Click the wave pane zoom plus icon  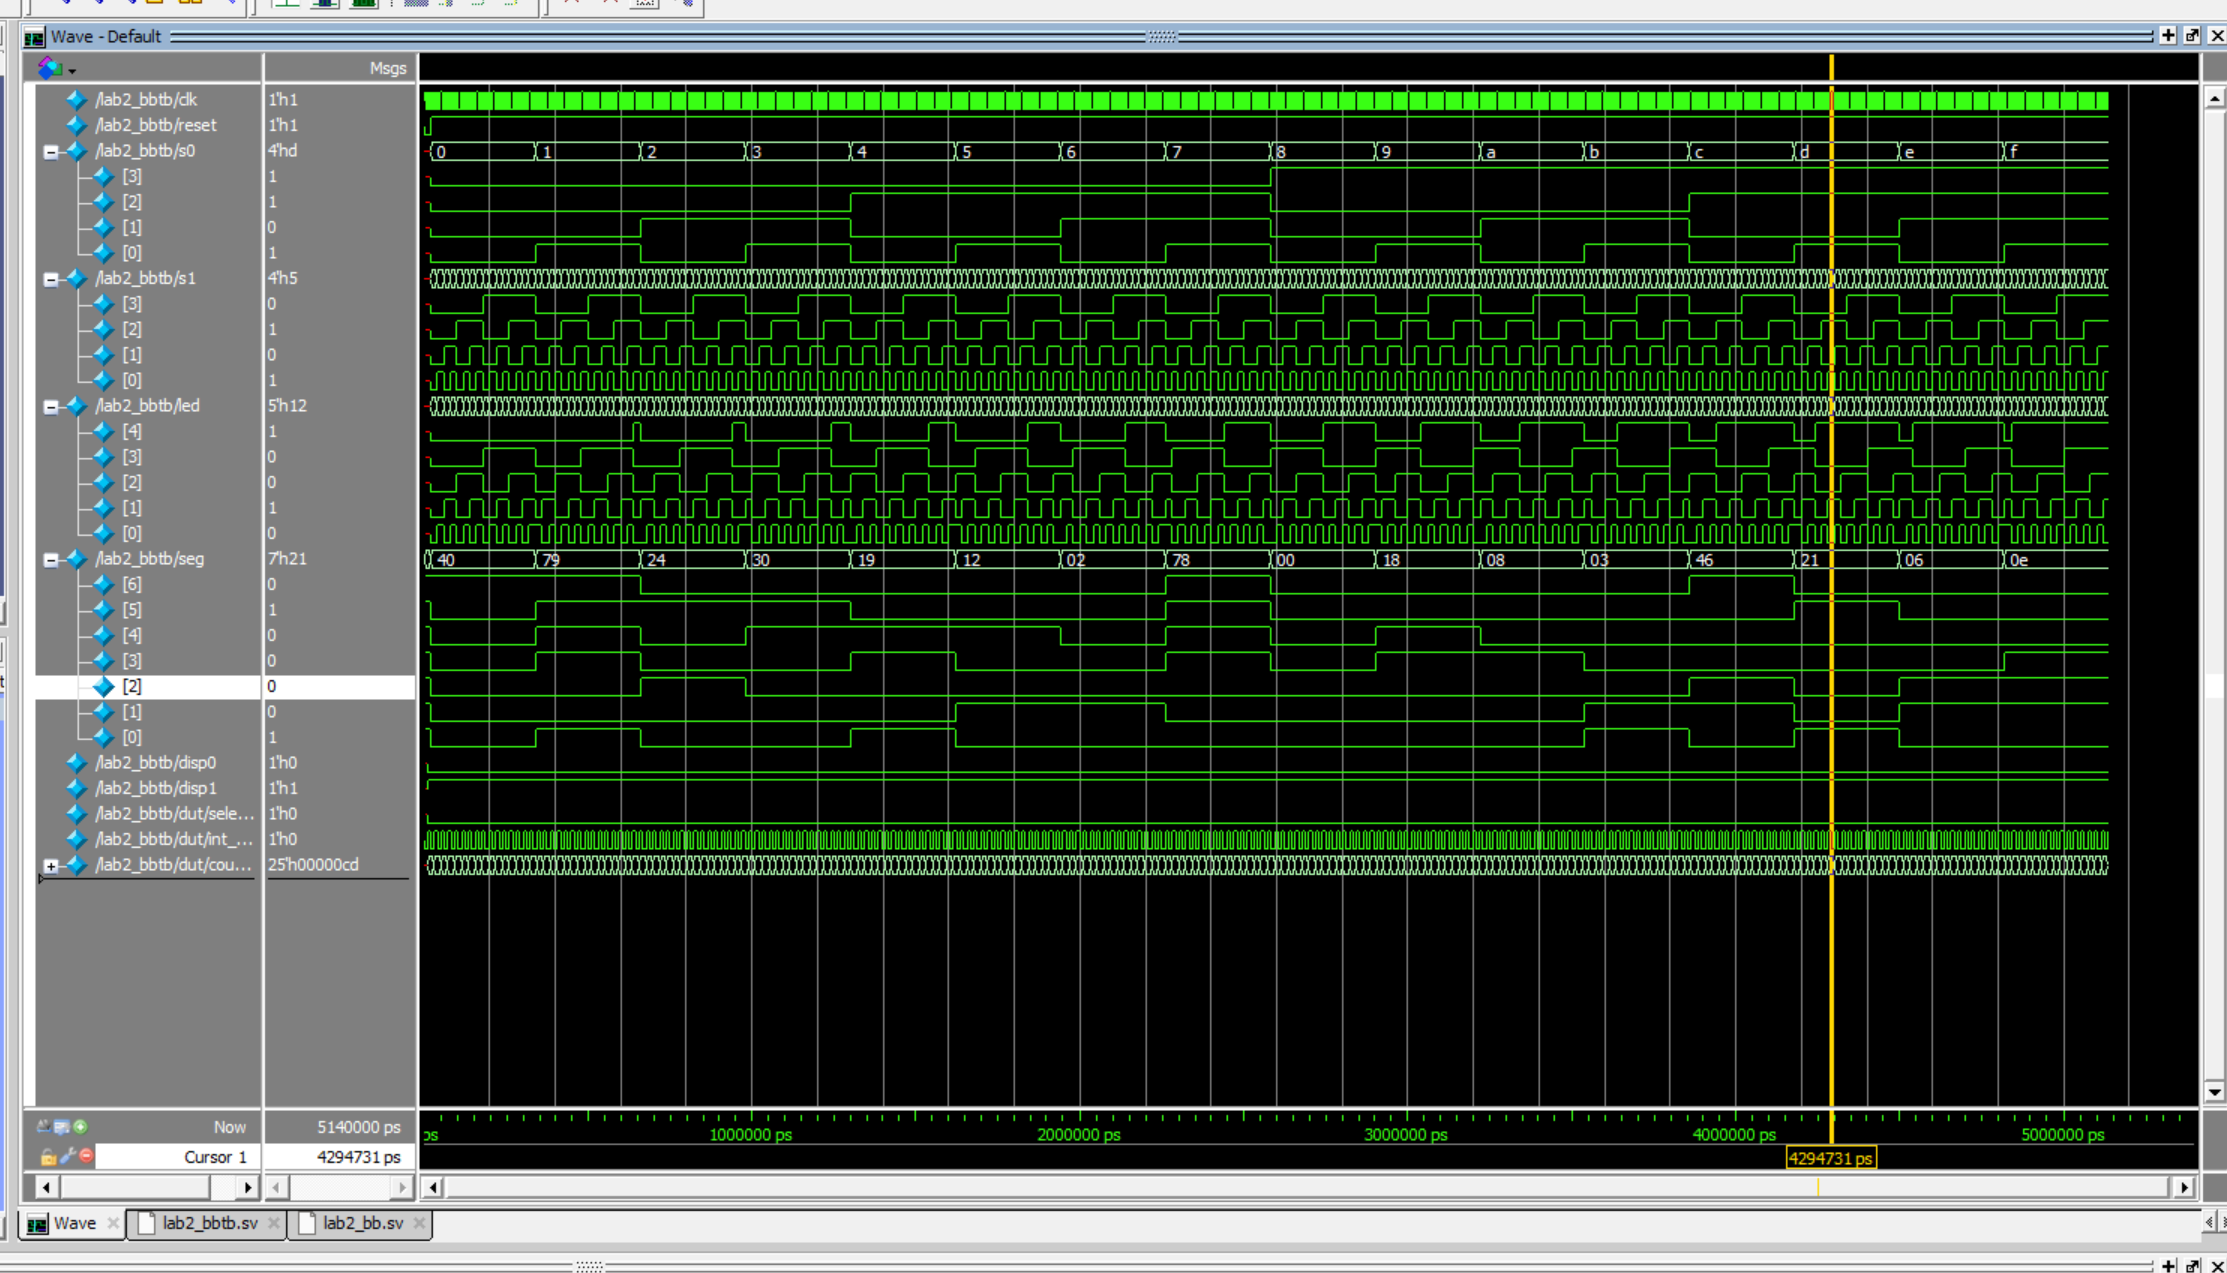coord(2167,36)
